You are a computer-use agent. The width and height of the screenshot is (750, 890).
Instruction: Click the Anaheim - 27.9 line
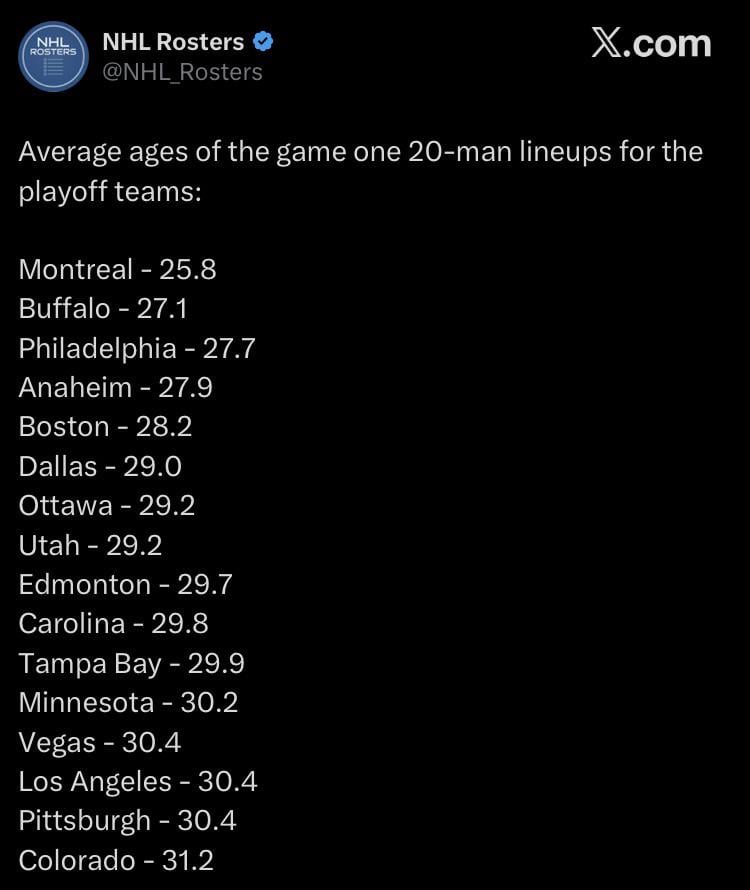(x=115, y=387)
